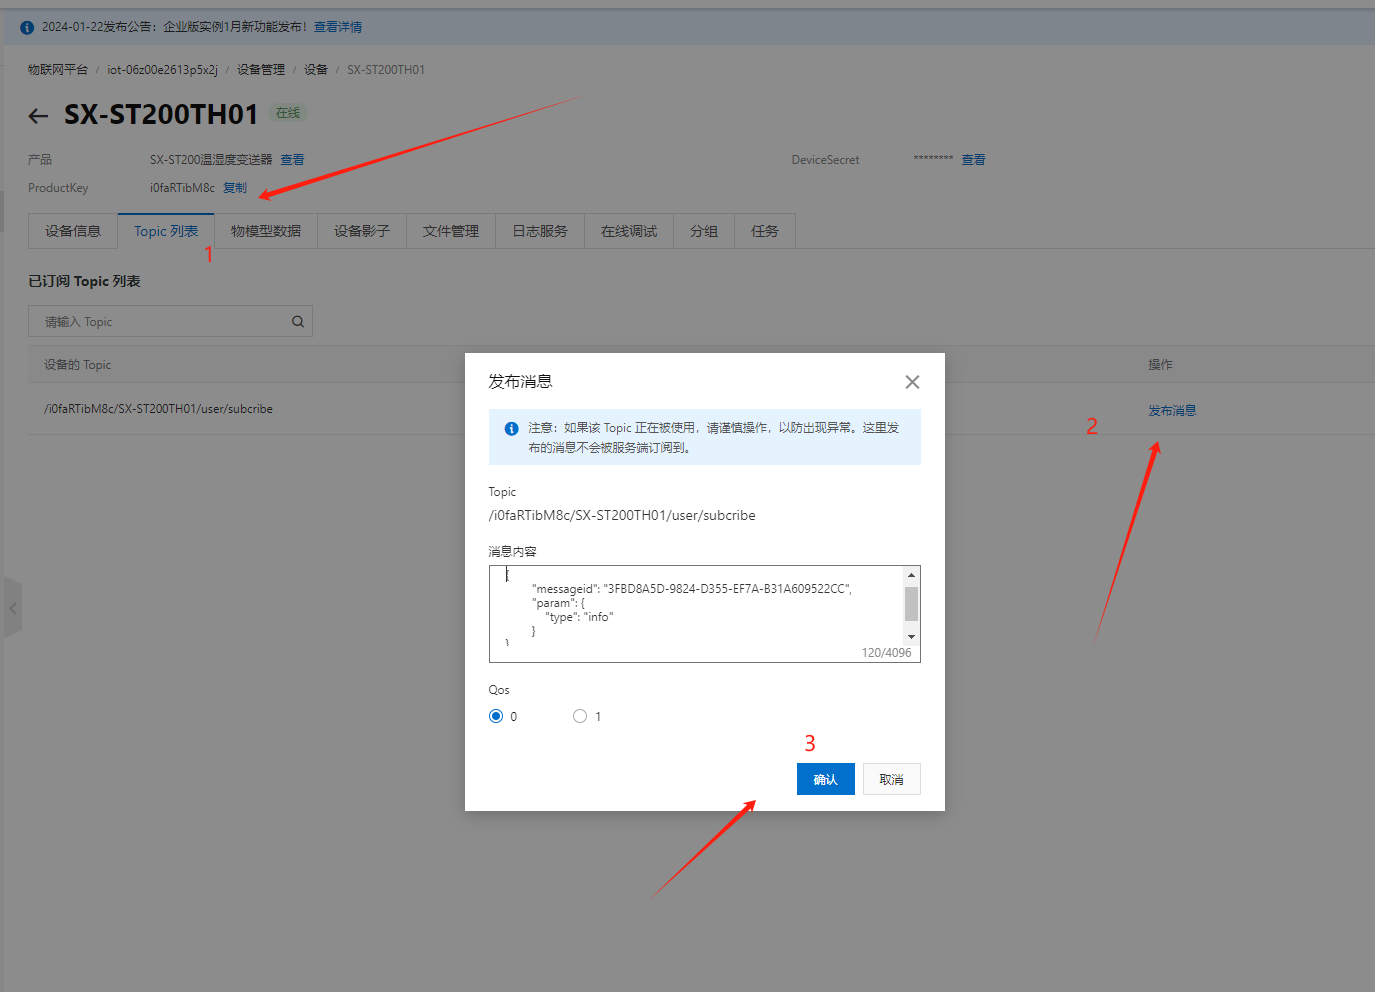The width and height of the screenshot is (1375, 992).
Task: Click 发布消息 link in 操作 column
Action: [x=1171, y=411]
